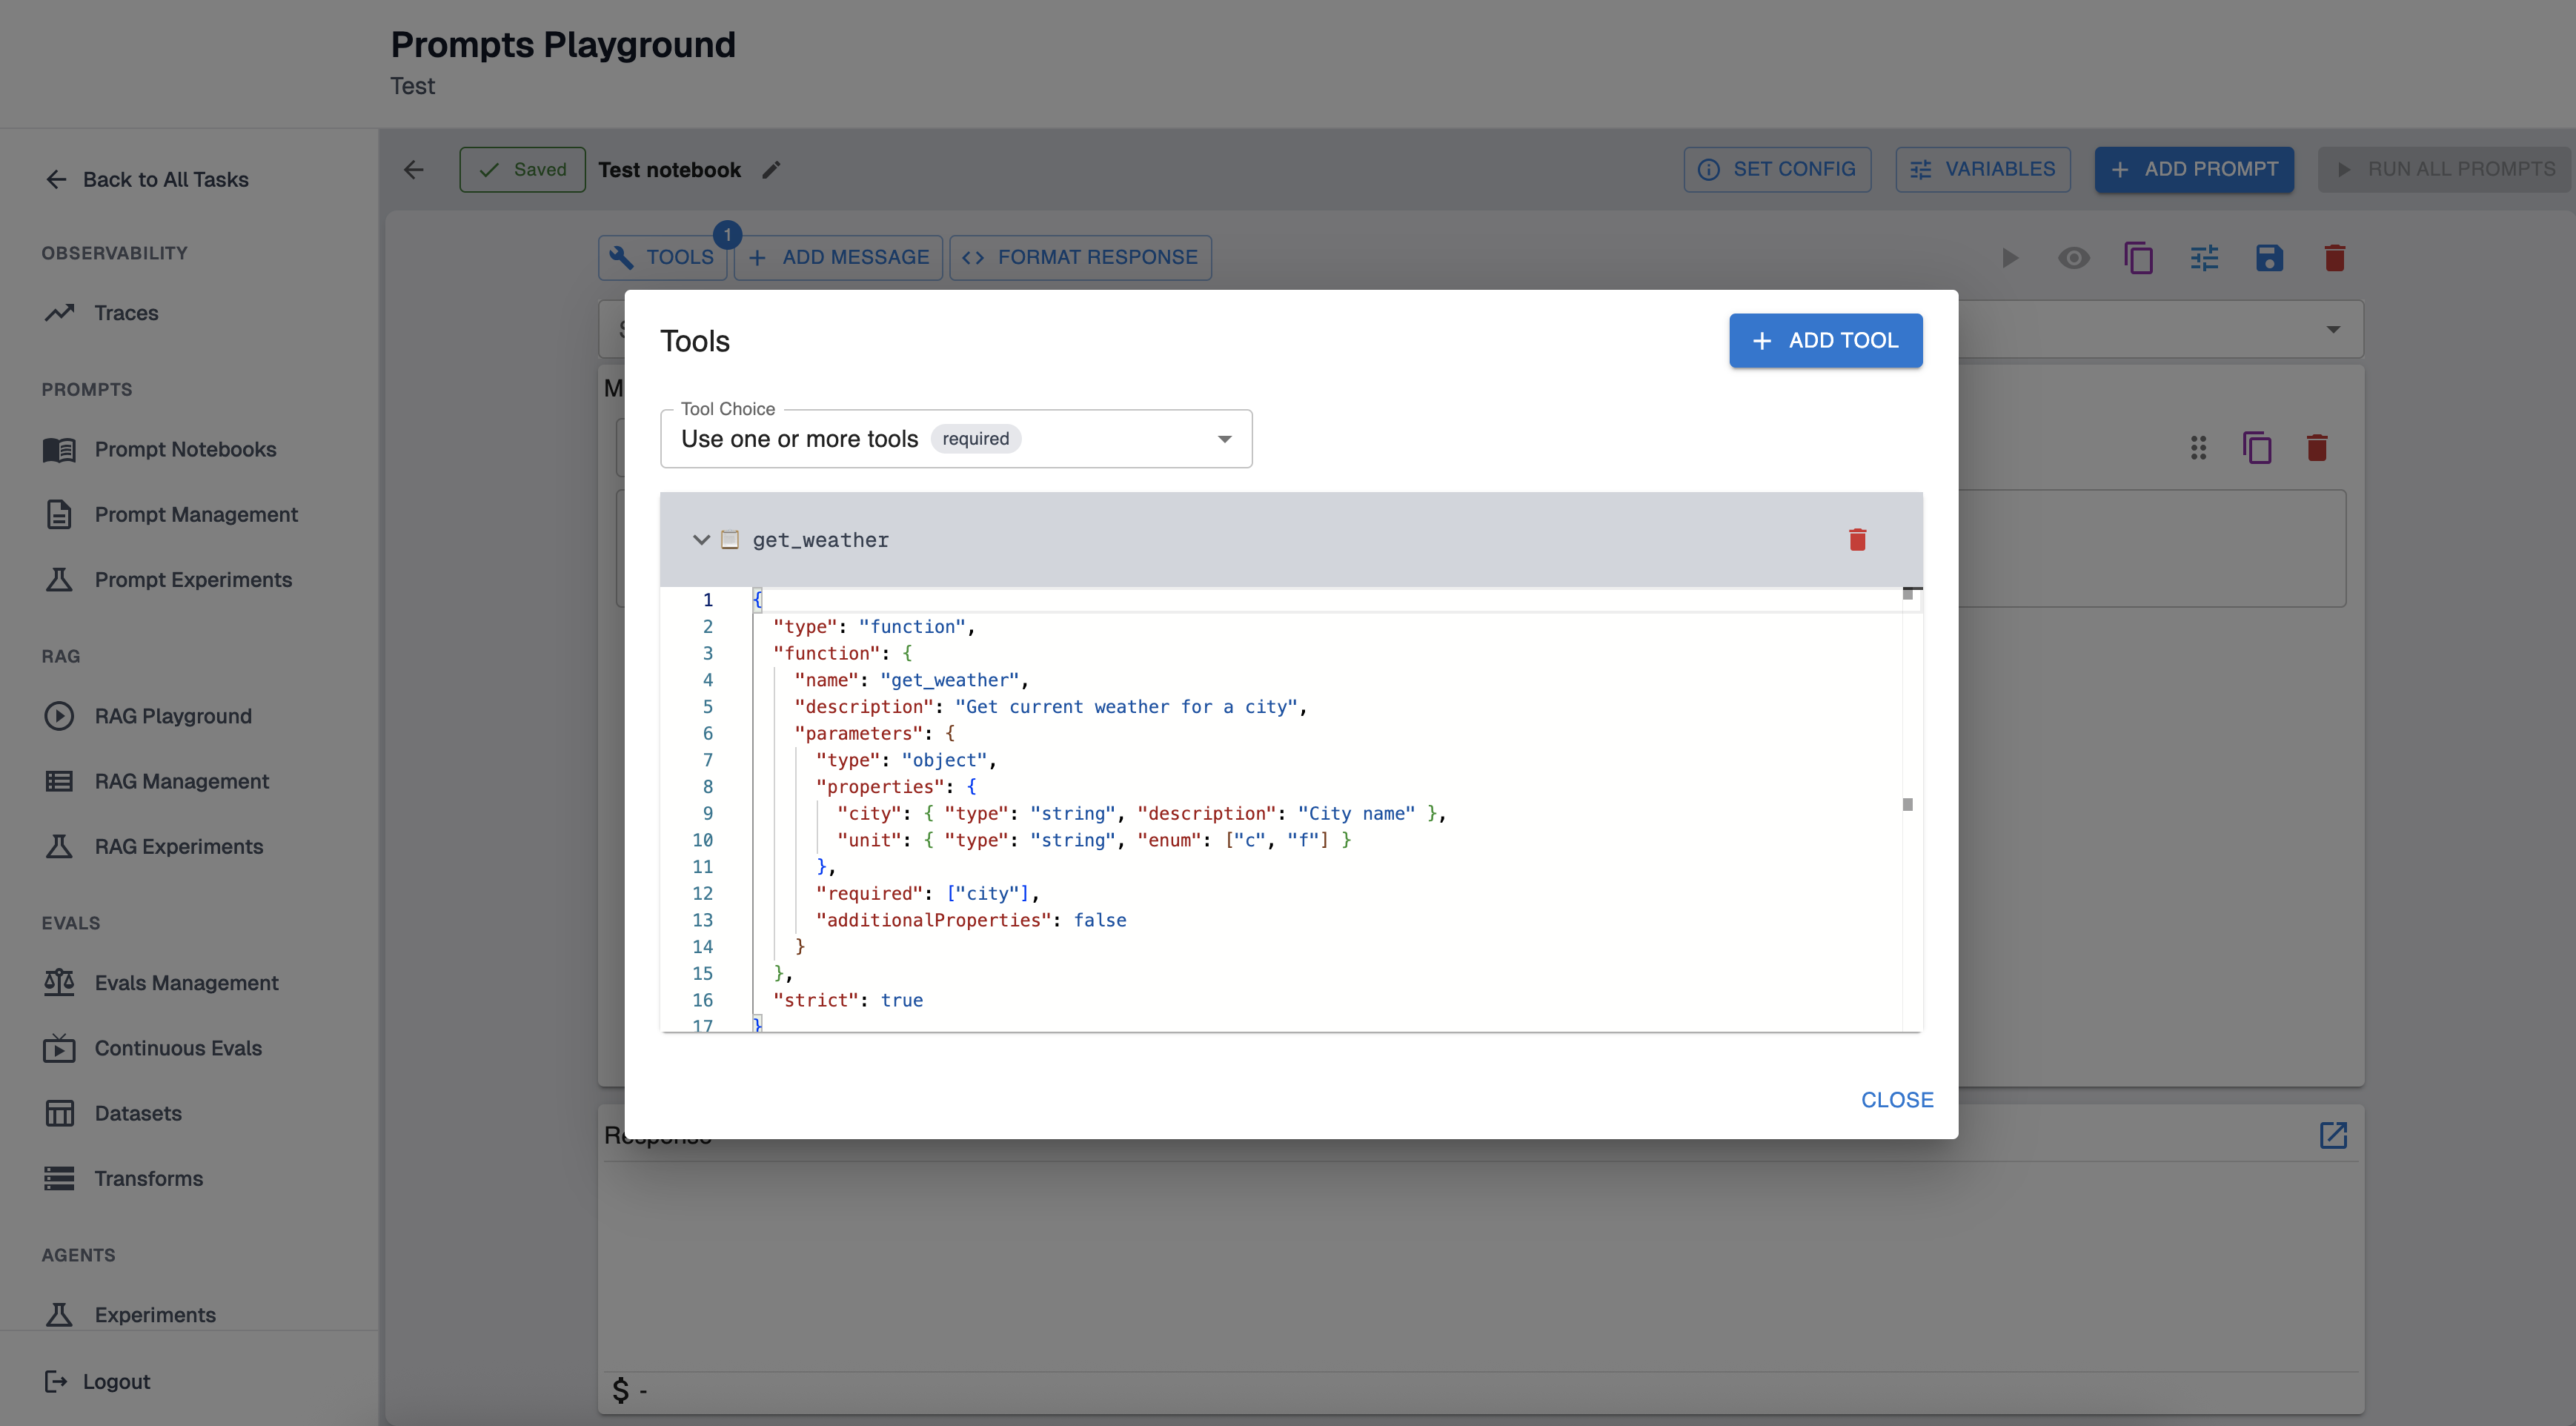Delete the get_weather tool with trash icon
This screenshot has height=1426, width=2576.
(1857, 540)
